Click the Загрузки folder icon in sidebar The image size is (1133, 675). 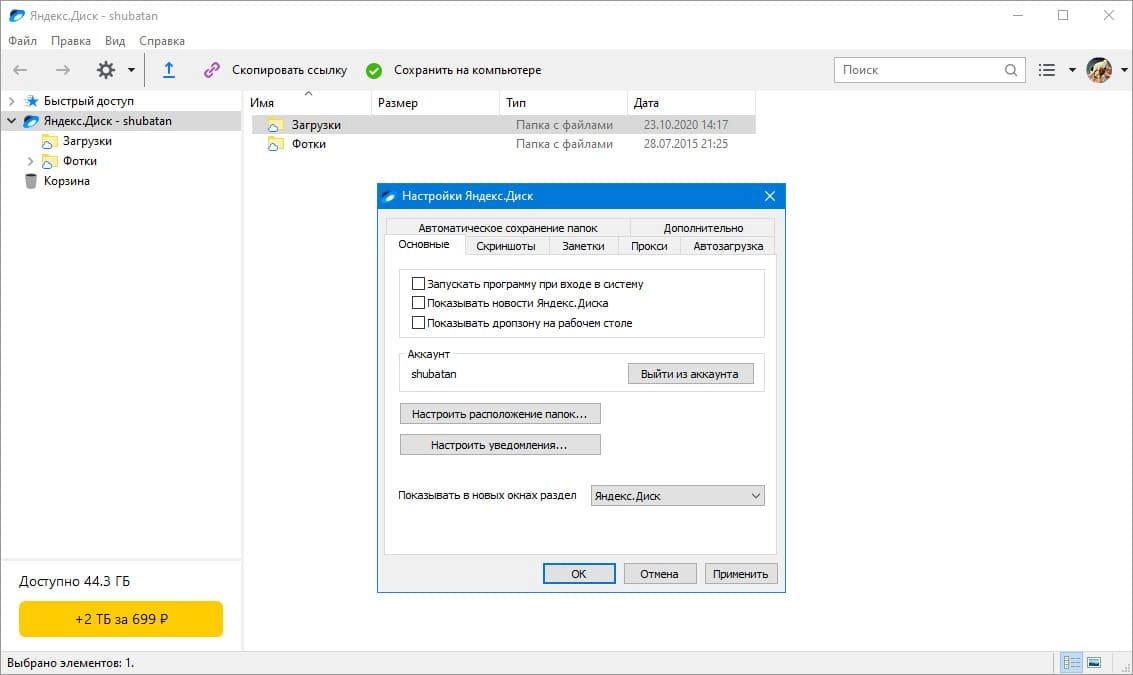click(x=49, y=141)
